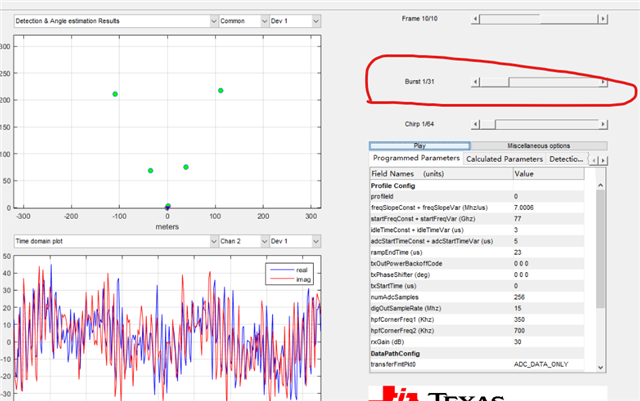
Task: Switch to the Calculated Parameters tab
Action: click(x=504, y=159)
